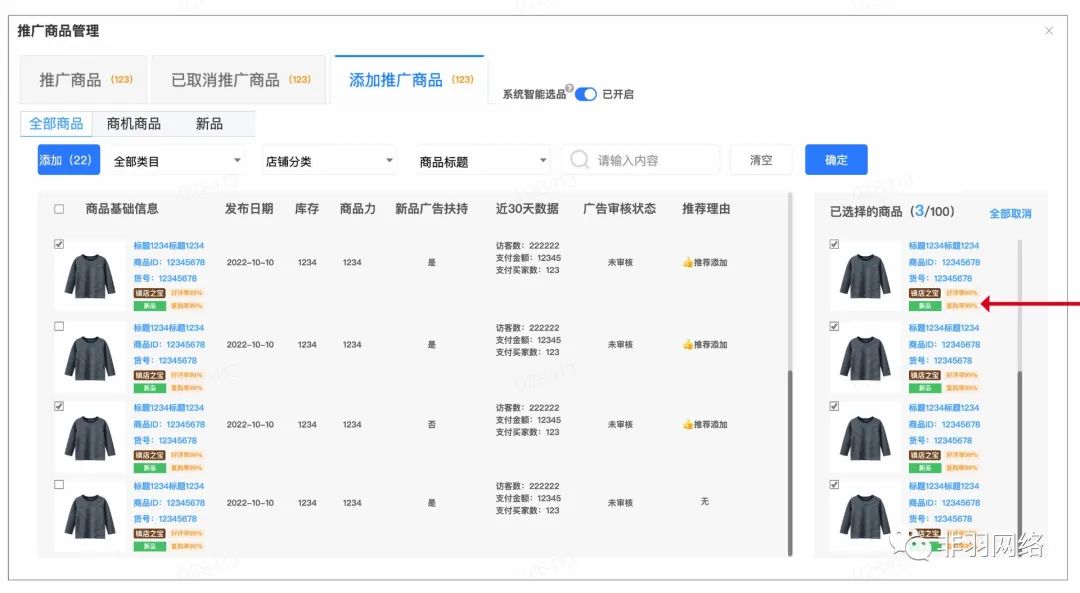1080x593 pixels.
Task: Click the thumbs-up 推荐添加 icon in first row
Action: click(688, 263)
